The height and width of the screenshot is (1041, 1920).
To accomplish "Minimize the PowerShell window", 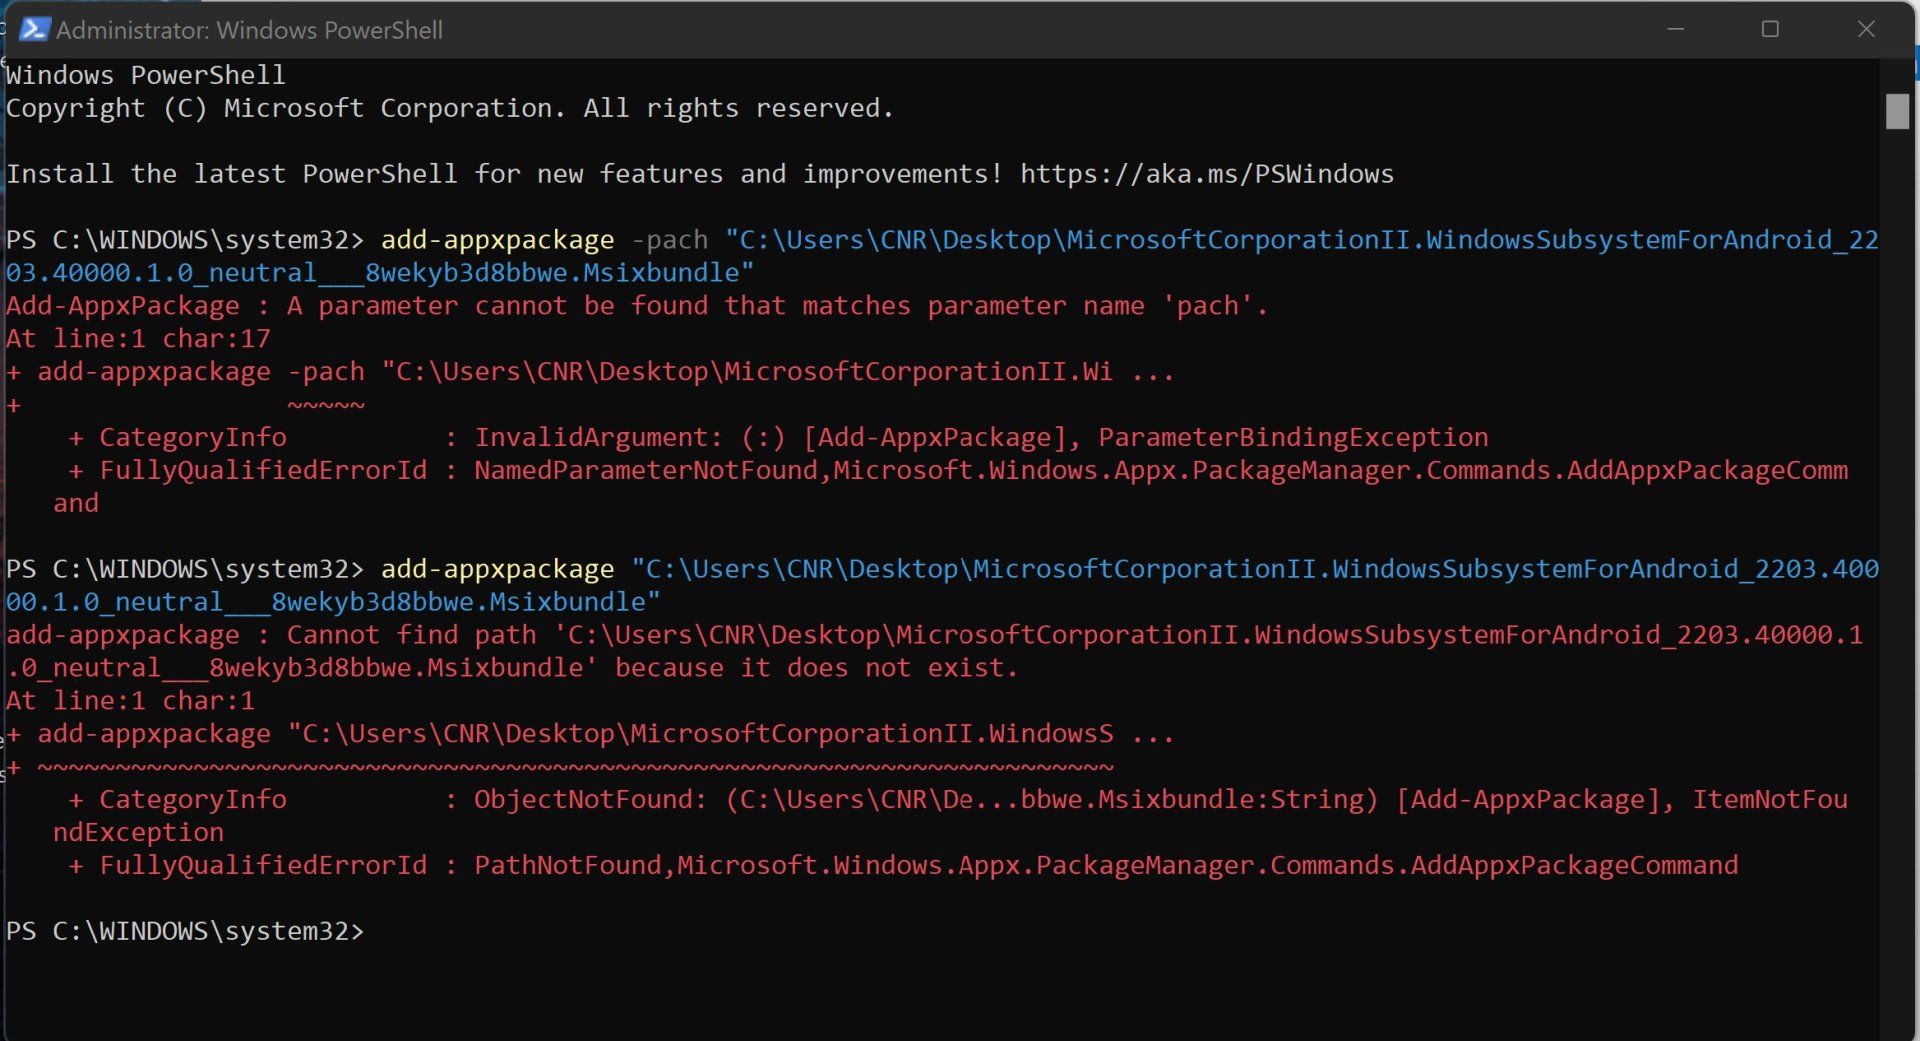I will pyautogui.click(x=1676, y=30).
